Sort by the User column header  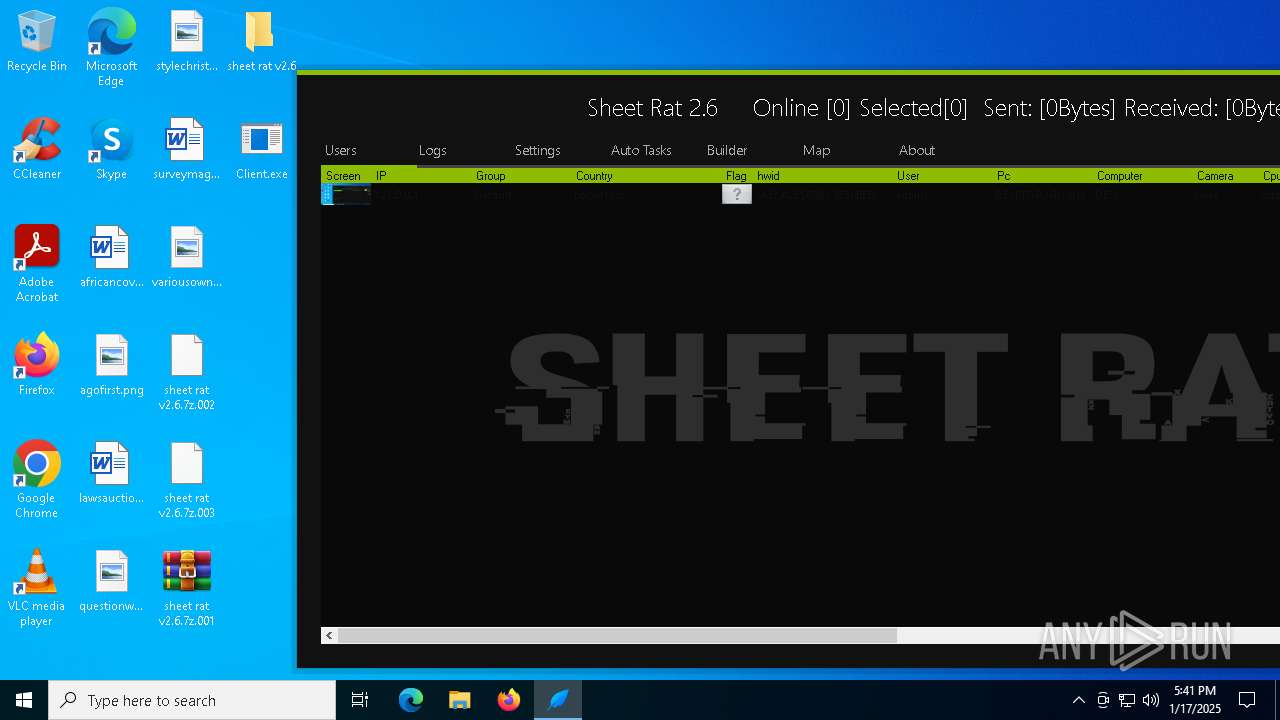point(943,176)
